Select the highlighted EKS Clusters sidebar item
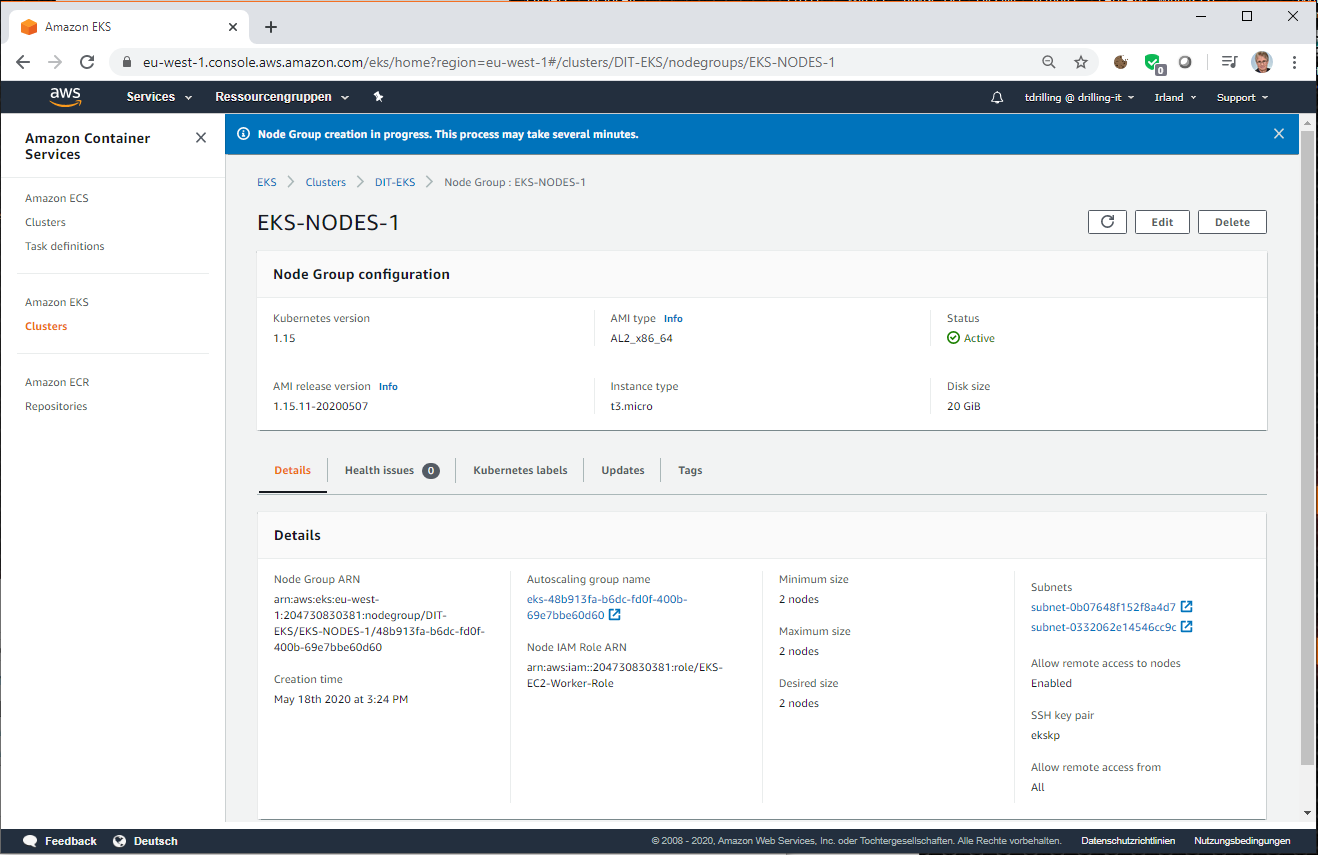The image size is (1318, 855). point(46,326)
